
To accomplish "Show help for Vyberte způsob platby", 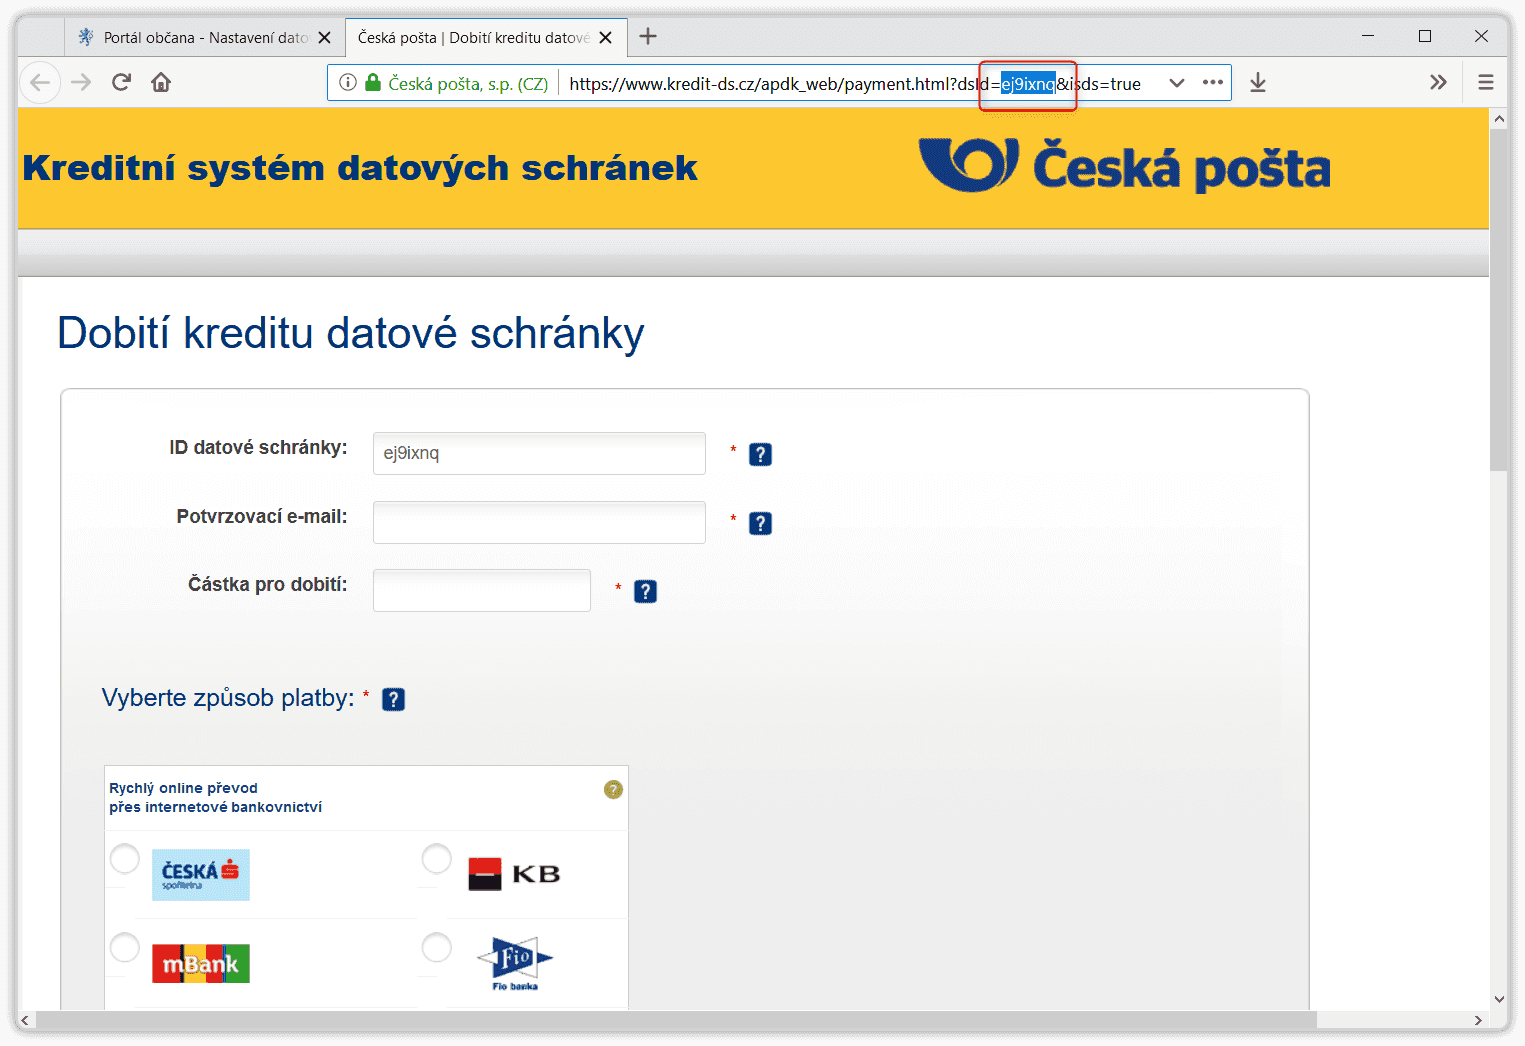I will coord(394,700).
